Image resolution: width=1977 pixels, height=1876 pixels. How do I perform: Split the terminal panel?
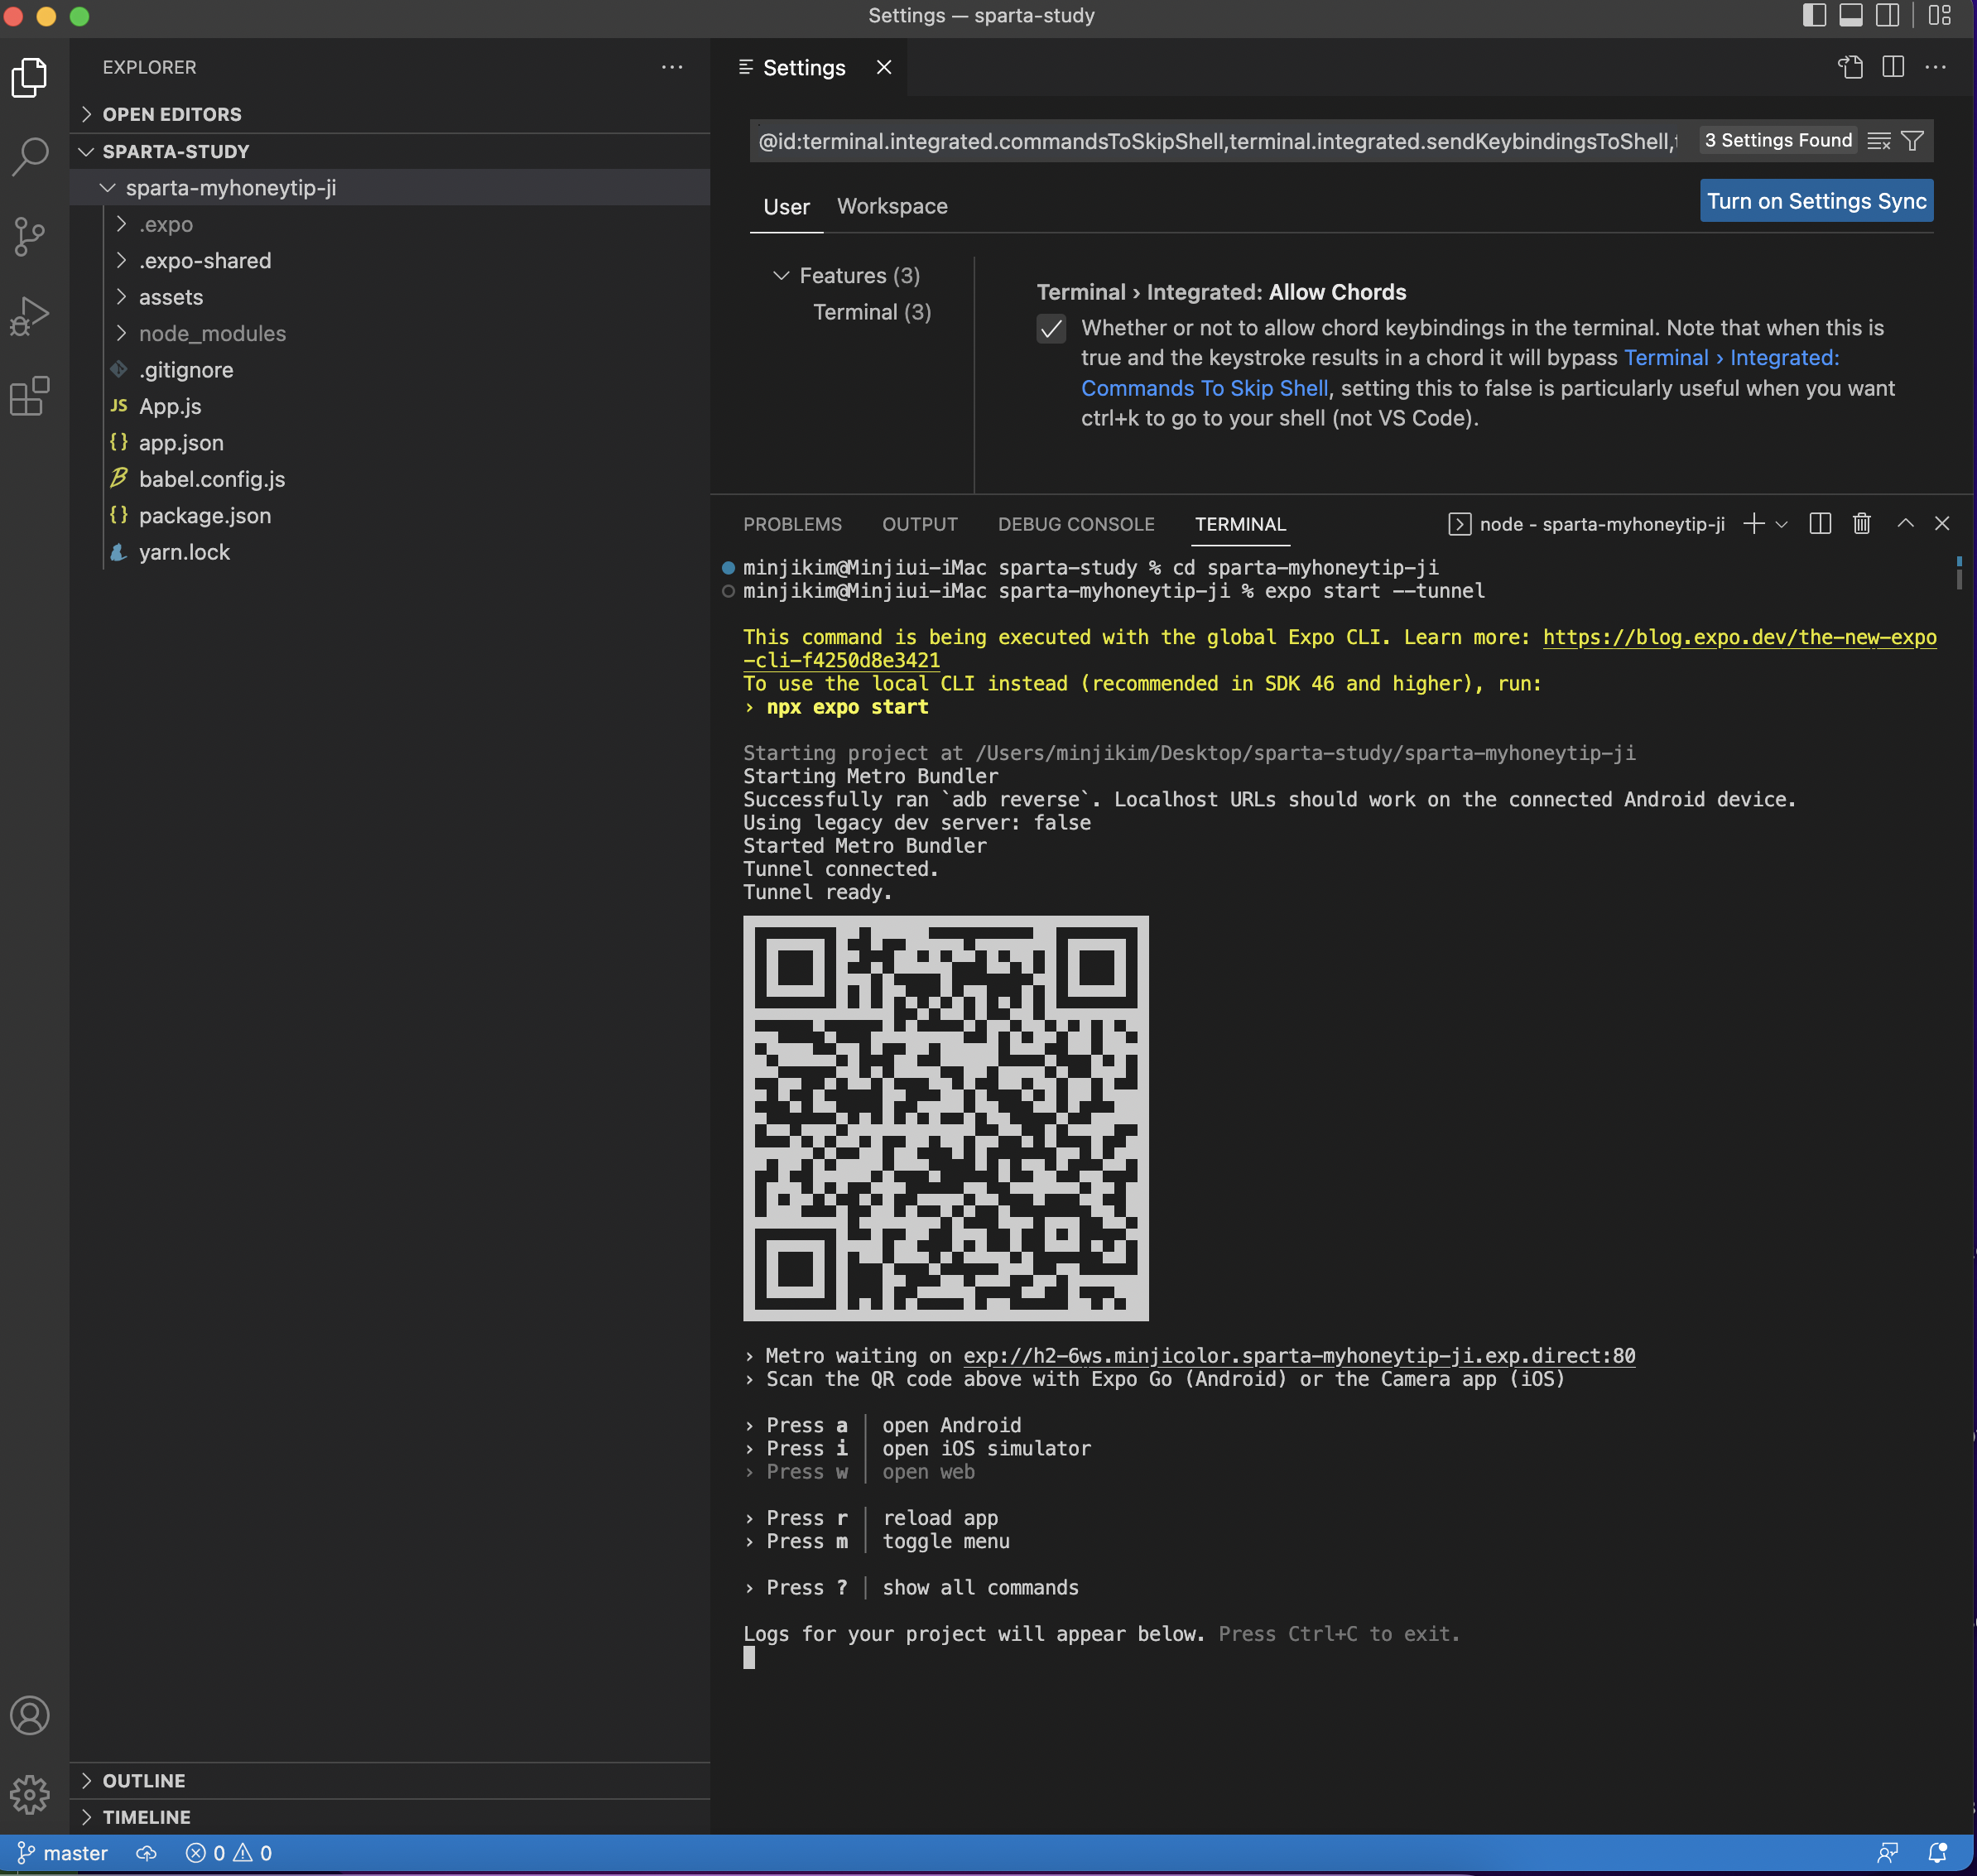point(1820,524)
